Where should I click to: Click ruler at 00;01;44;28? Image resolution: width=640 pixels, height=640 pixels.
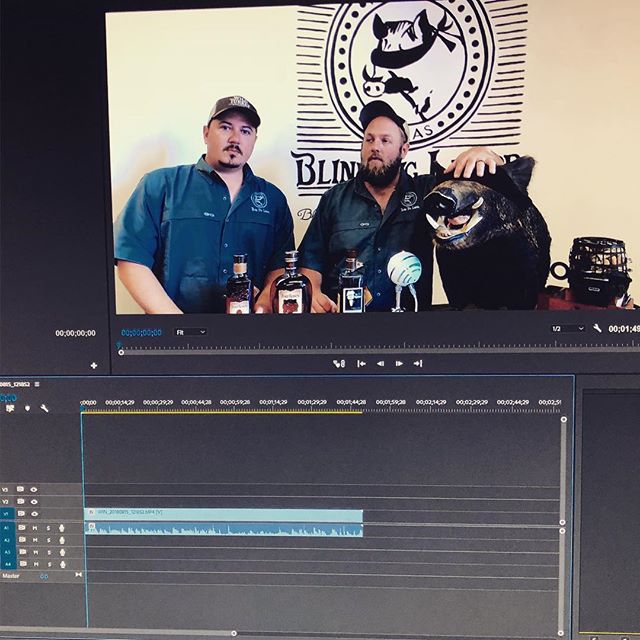[x=351, y=402]
